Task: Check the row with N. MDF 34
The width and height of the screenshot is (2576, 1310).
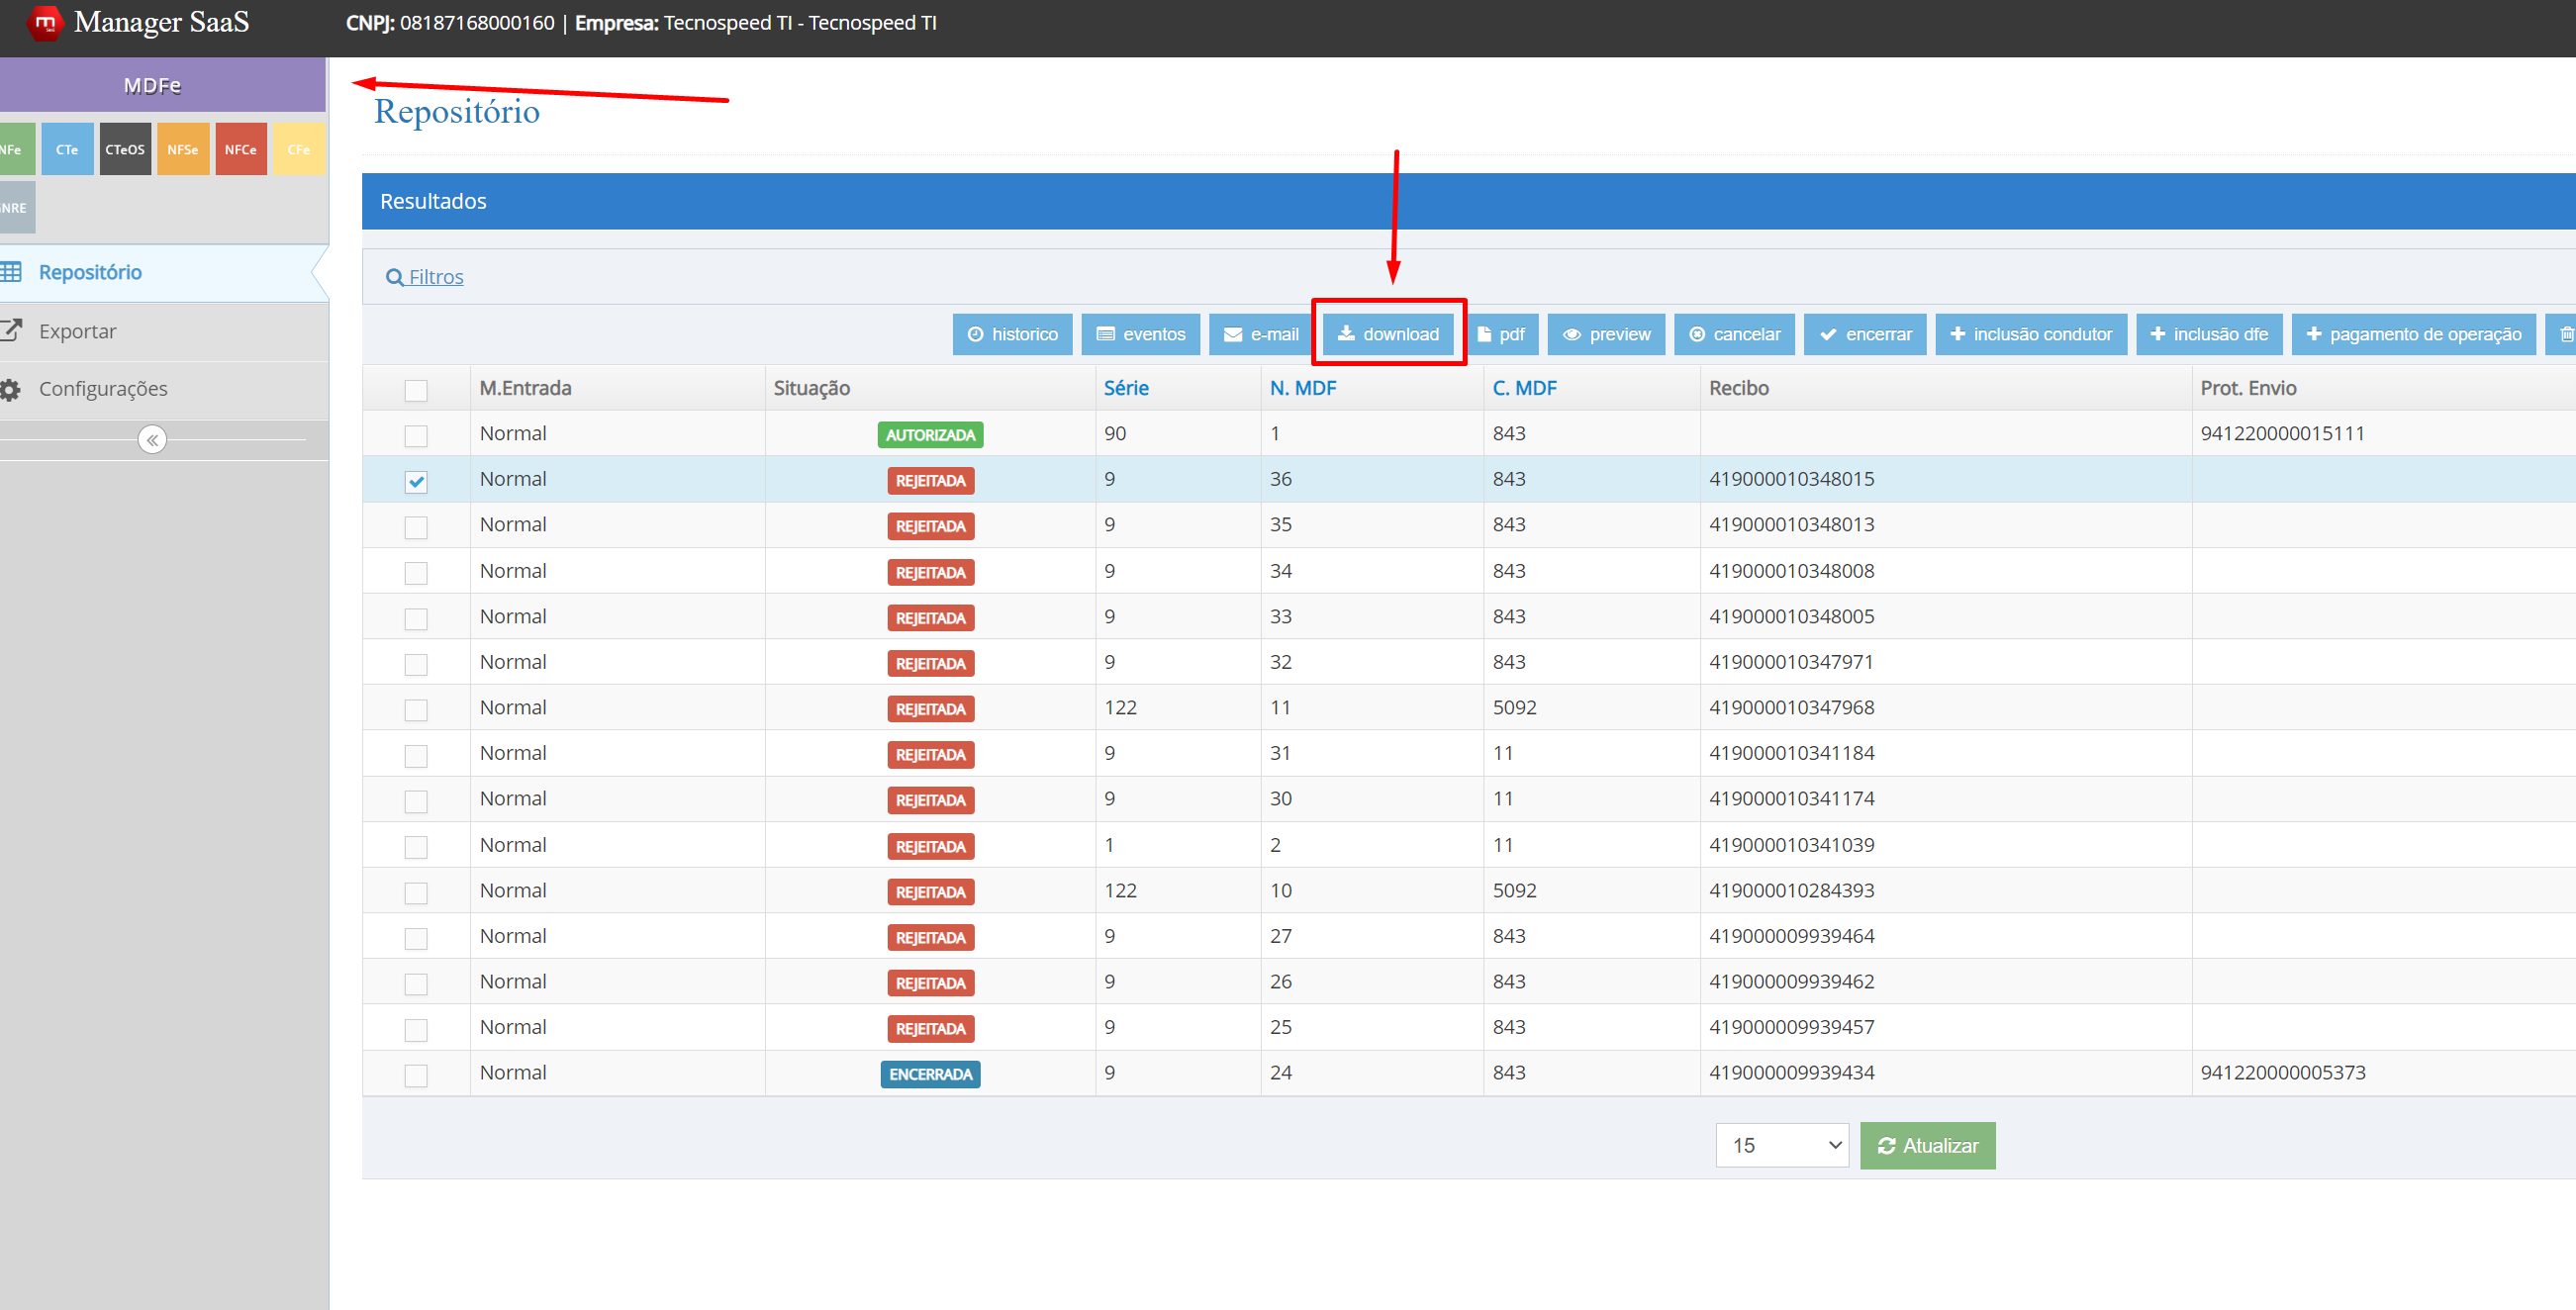Action: pyautogui.click(x=416, y=573)
